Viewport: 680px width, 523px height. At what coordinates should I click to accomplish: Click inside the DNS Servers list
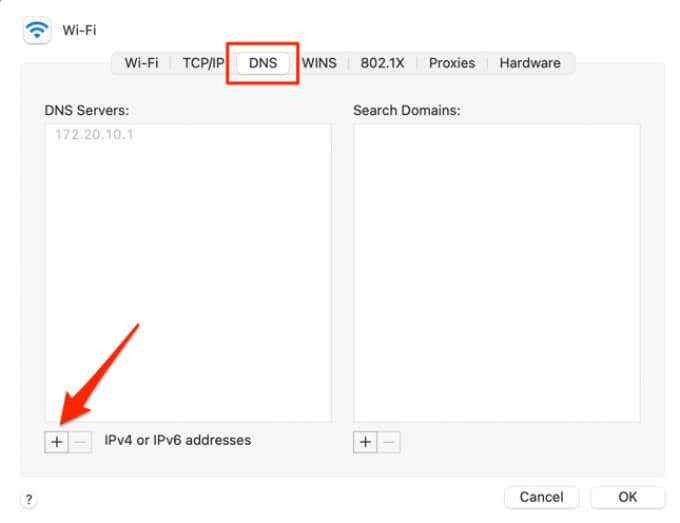(x=189, y=273)
